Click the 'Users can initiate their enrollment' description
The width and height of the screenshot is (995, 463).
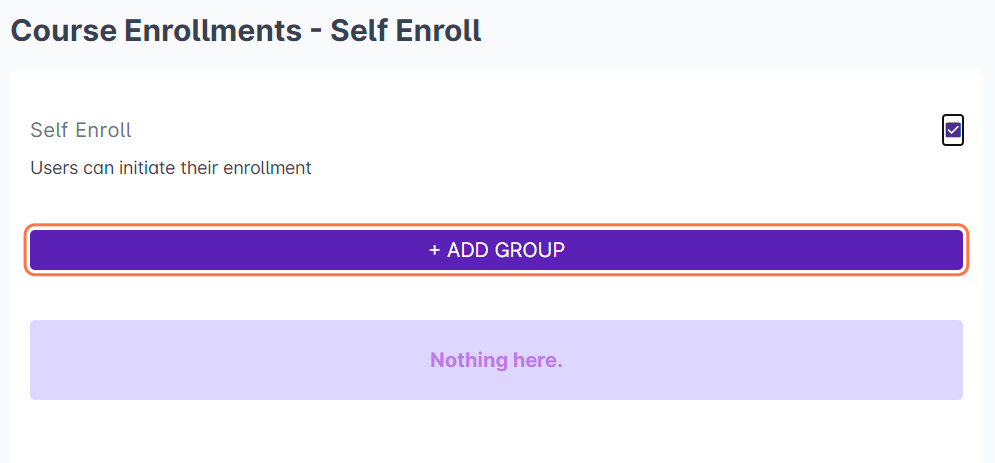[x=171, y=168]
